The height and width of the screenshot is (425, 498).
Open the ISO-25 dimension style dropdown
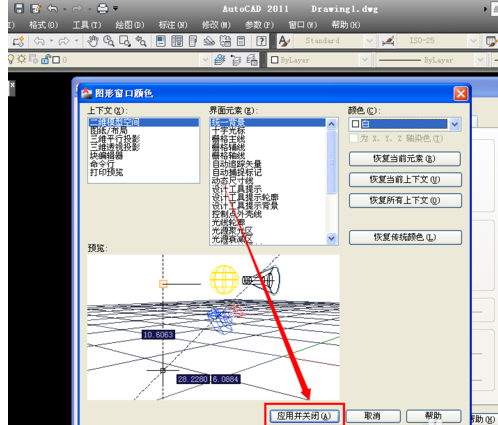point(473,41)
